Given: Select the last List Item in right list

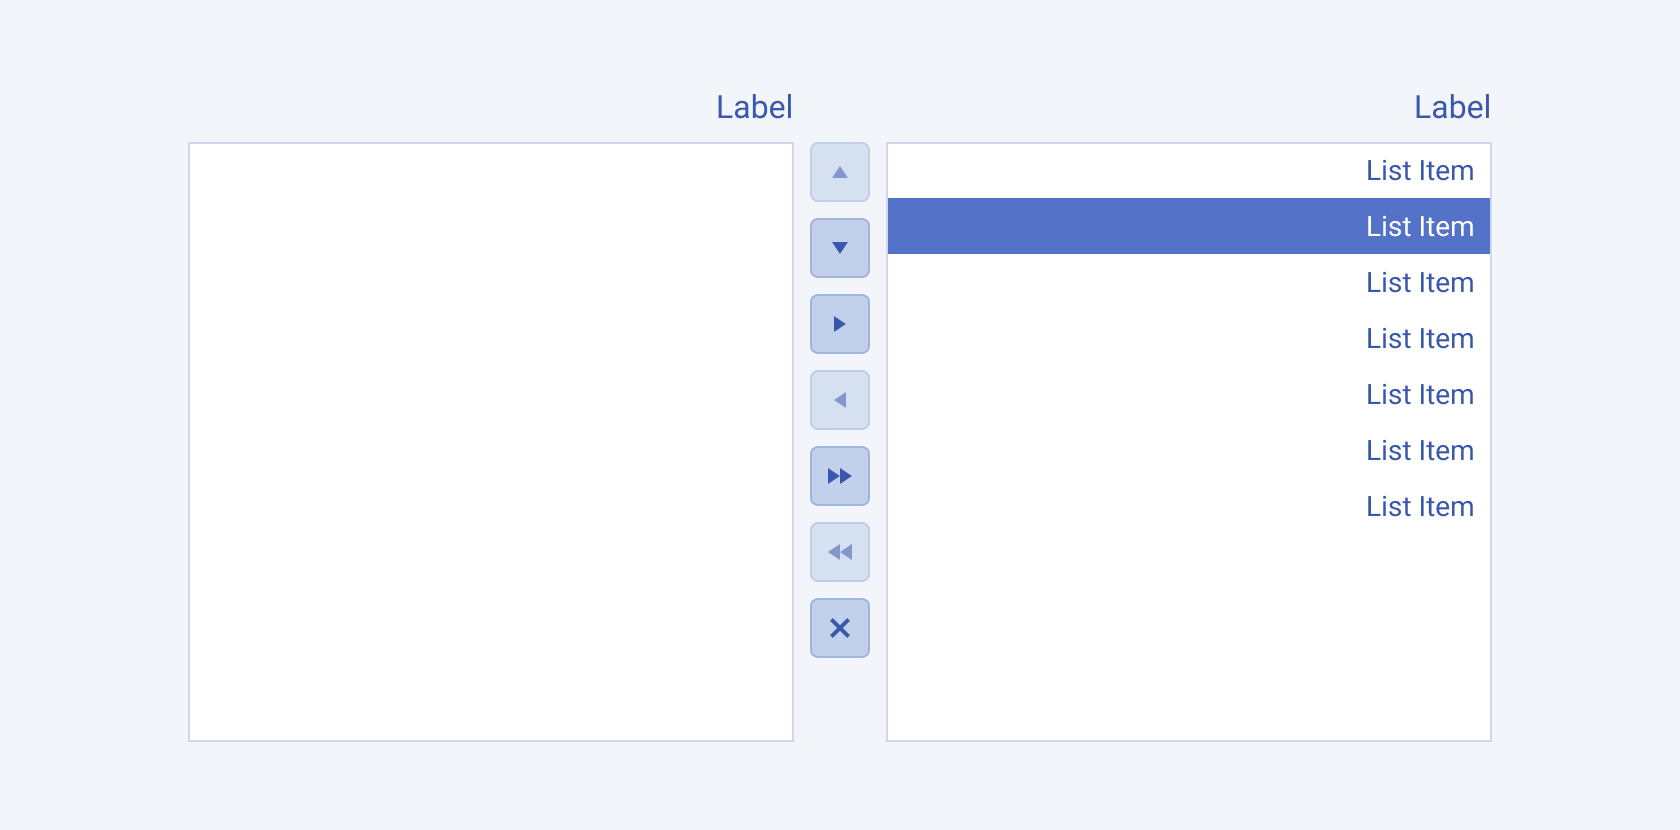Looking at the screenshot, I should point(1419,506).
